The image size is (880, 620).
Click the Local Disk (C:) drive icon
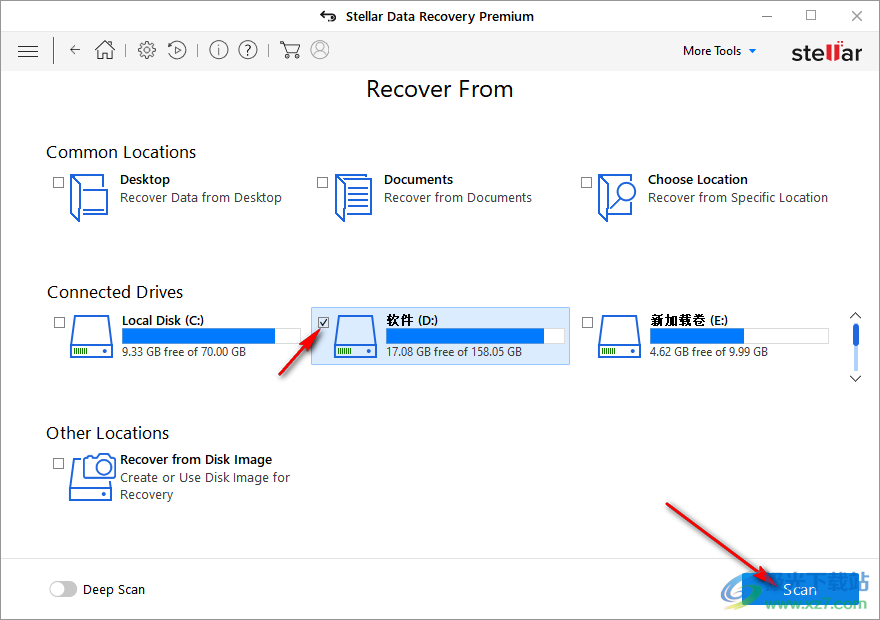[x=91, y=336]
